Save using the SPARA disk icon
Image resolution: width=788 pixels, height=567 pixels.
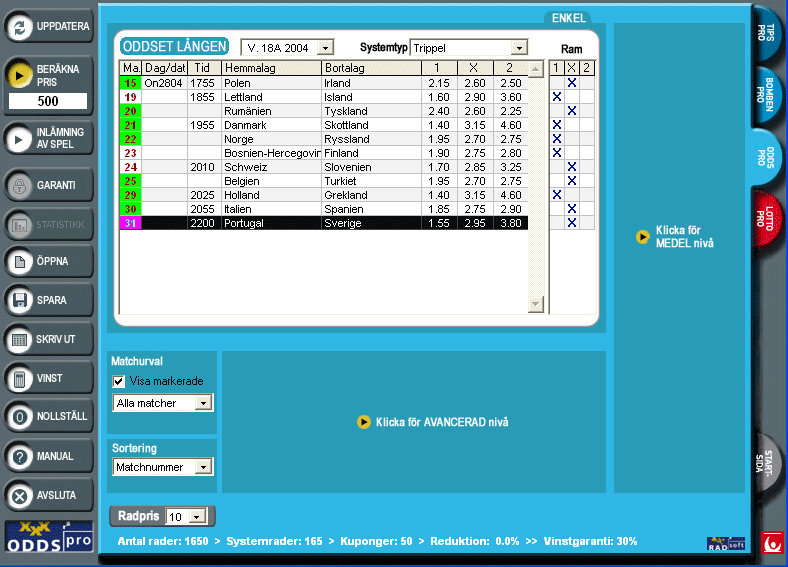(19, 300)
